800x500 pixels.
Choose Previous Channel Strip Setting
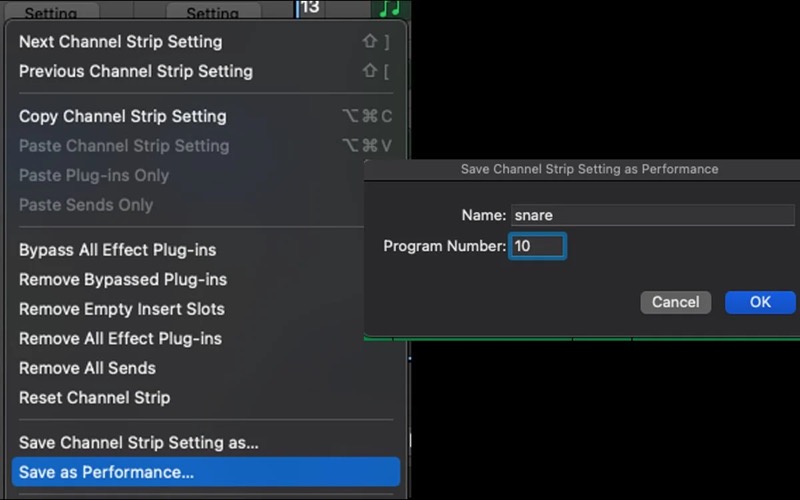tap(135, 72)
